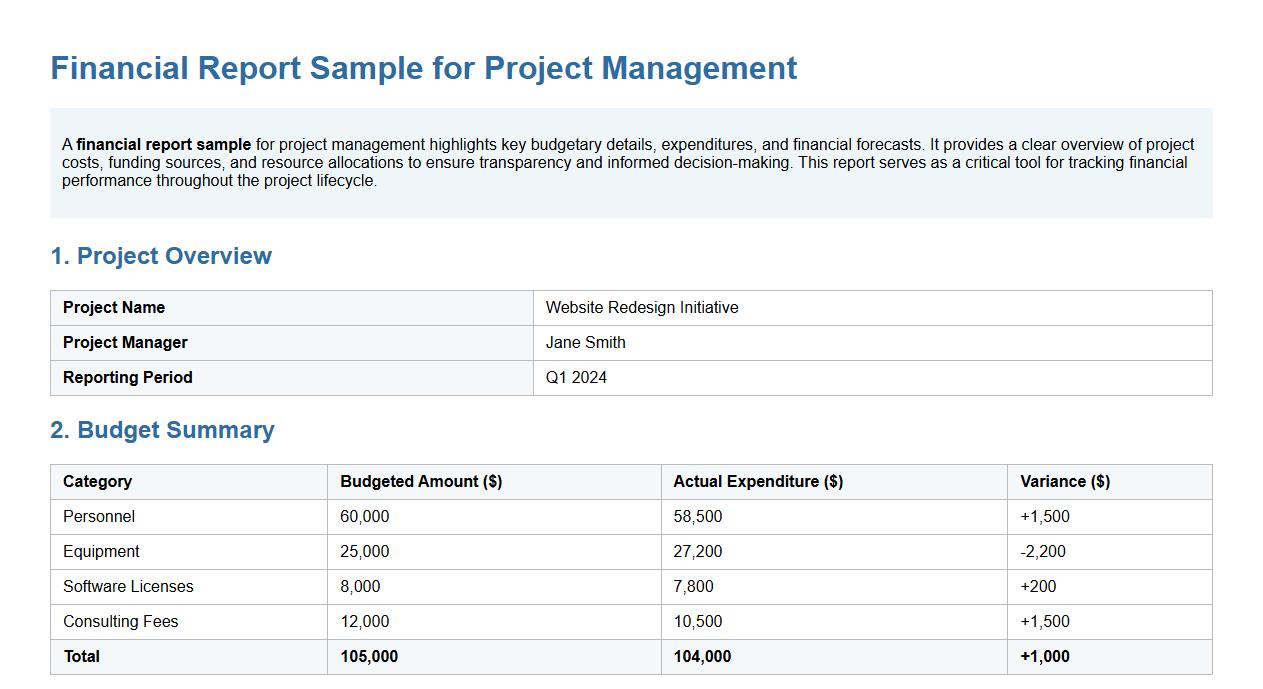Click the Actual Expenditure column header
The image size is (1263, 689).
click(756, 481)
